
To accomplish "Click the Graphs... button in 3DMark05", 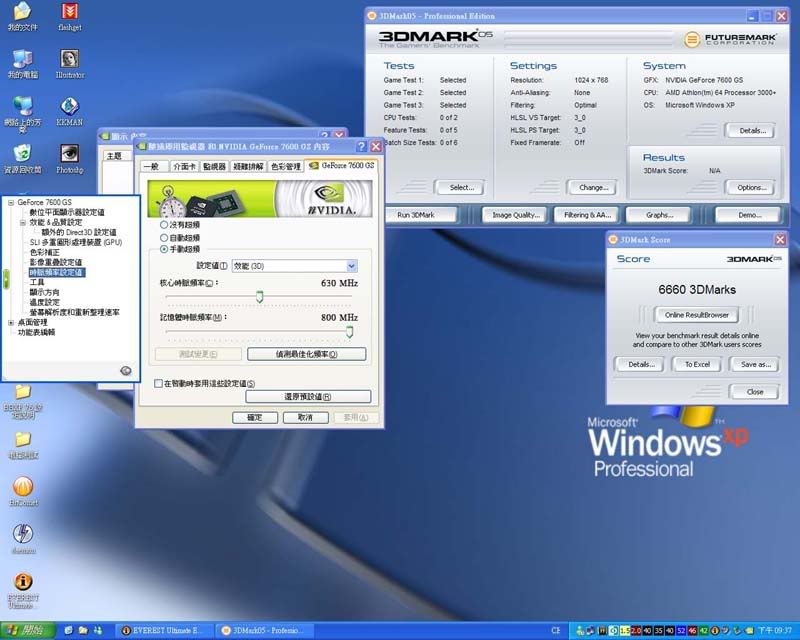I will tap(659, 215).
